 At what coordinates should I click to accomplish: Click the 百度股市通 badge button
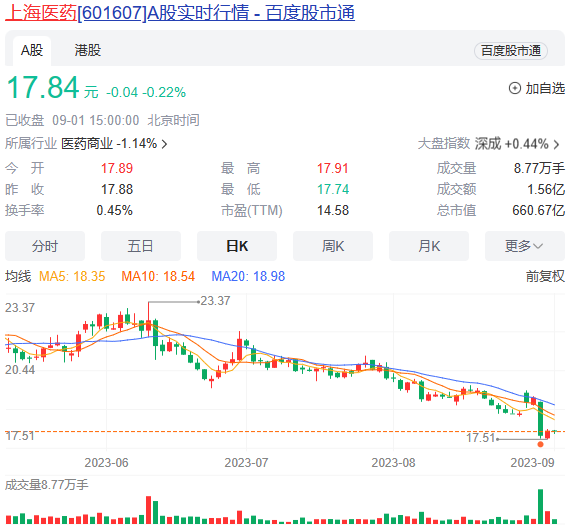511,51
